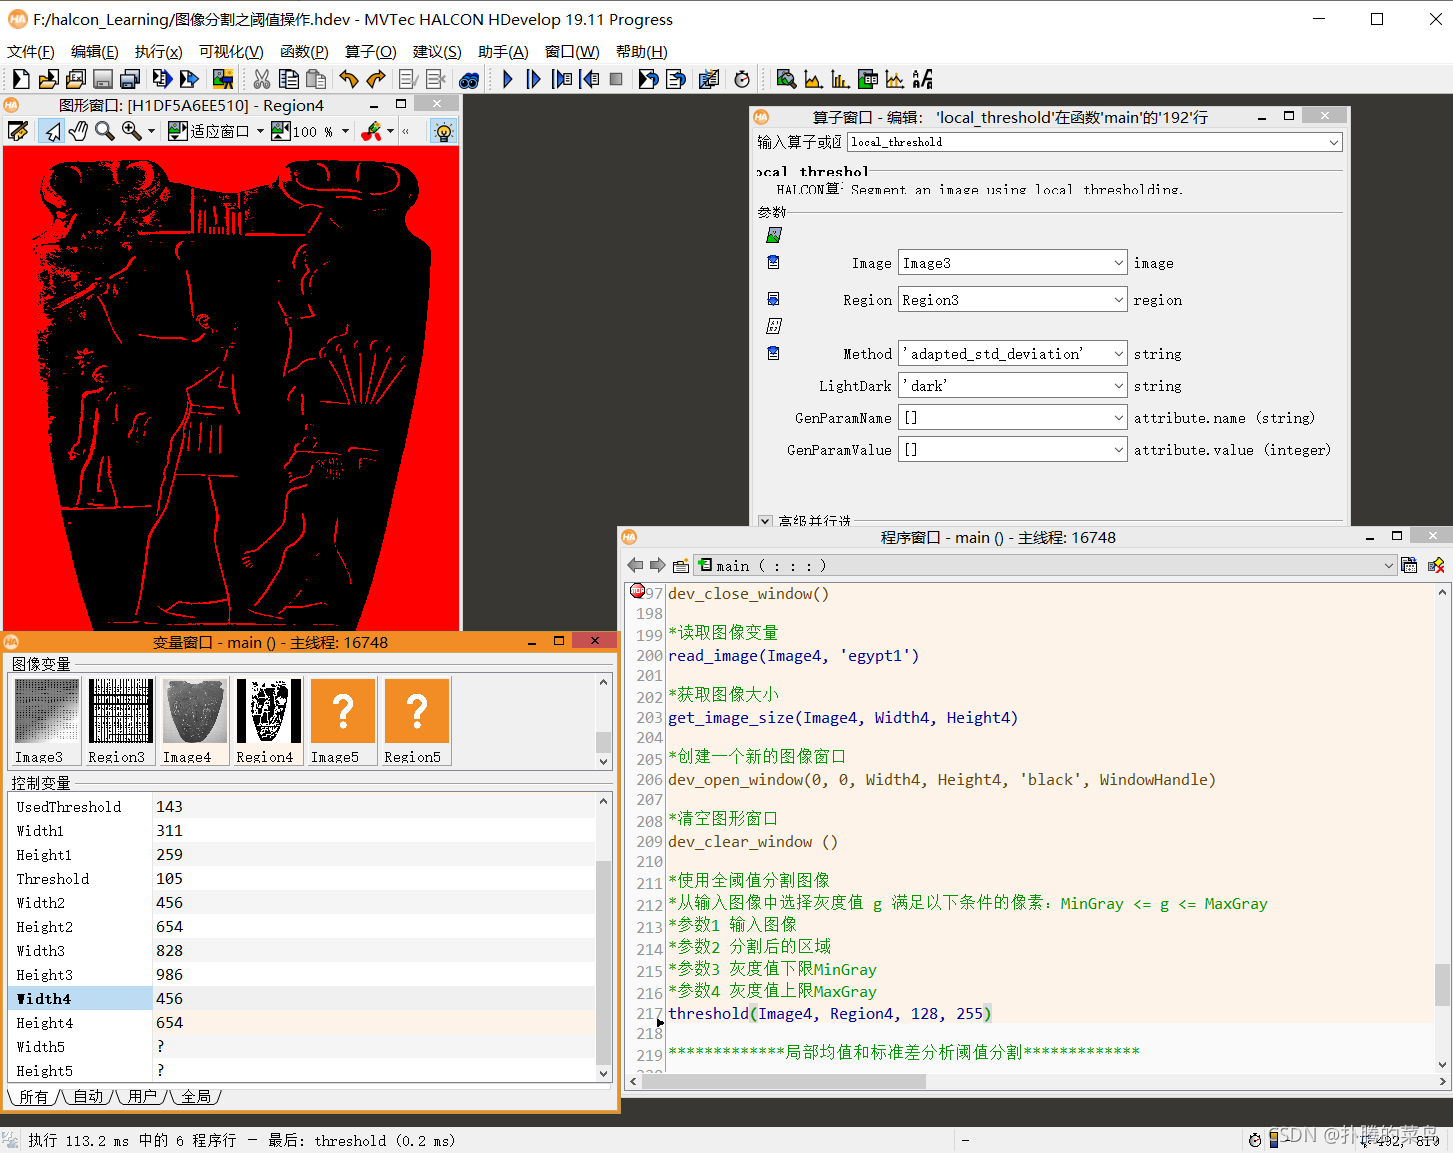Click the scissors Cut icon
1453x1153 pixels.
pyautogui.click(x=262, y=79)
